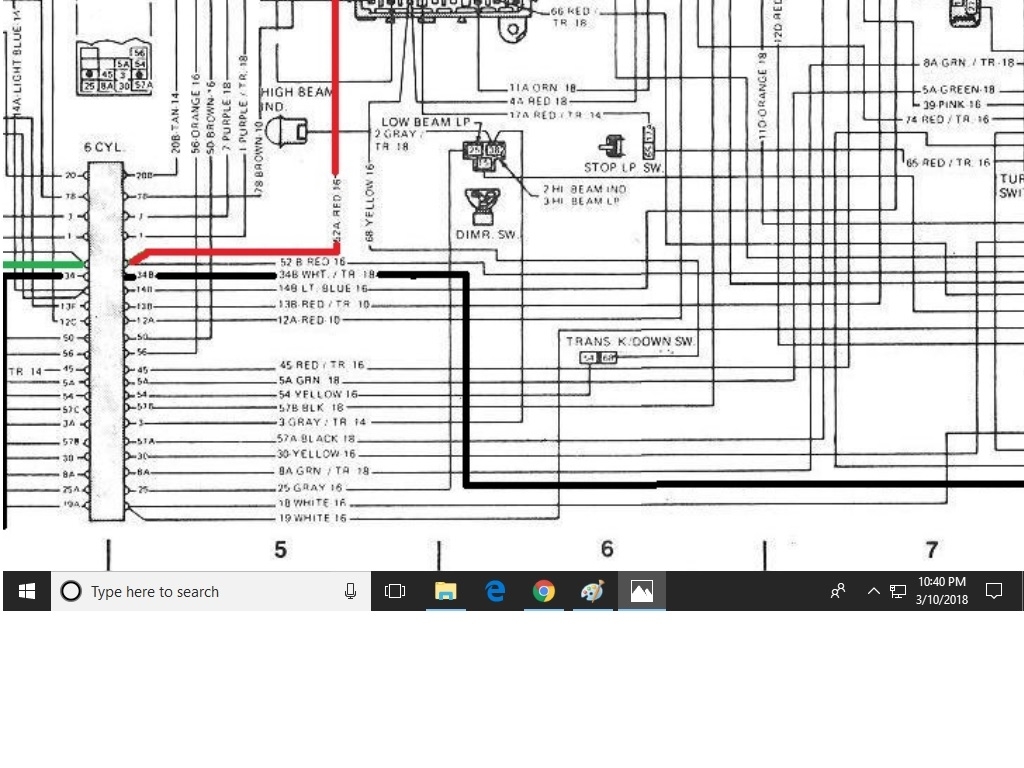The height and width of the screenshot is (768, 1024).
Task: Click the 2 HI BEAM IND label
Action: click(x=584, y=189)
